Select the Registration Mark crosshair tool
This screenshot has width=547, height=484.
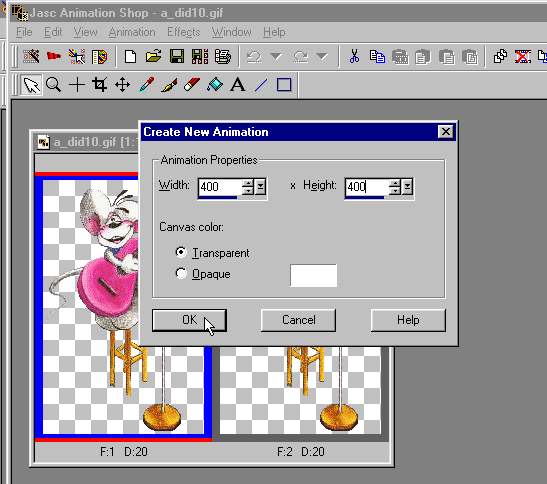point(77,85)
